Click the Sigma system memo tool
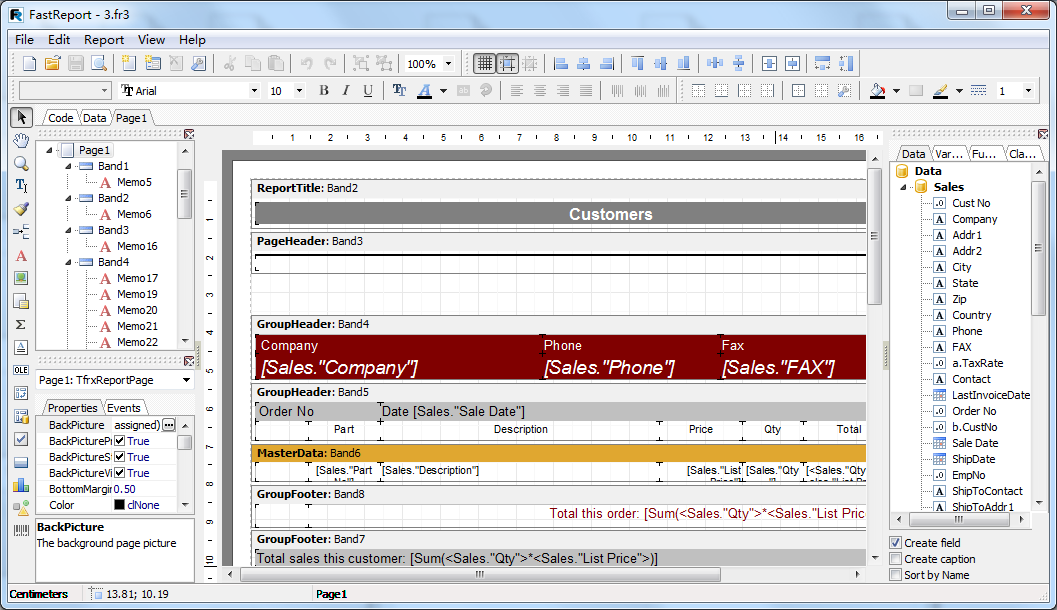Viewport: 1057px width, 610px height. (21, 324)
